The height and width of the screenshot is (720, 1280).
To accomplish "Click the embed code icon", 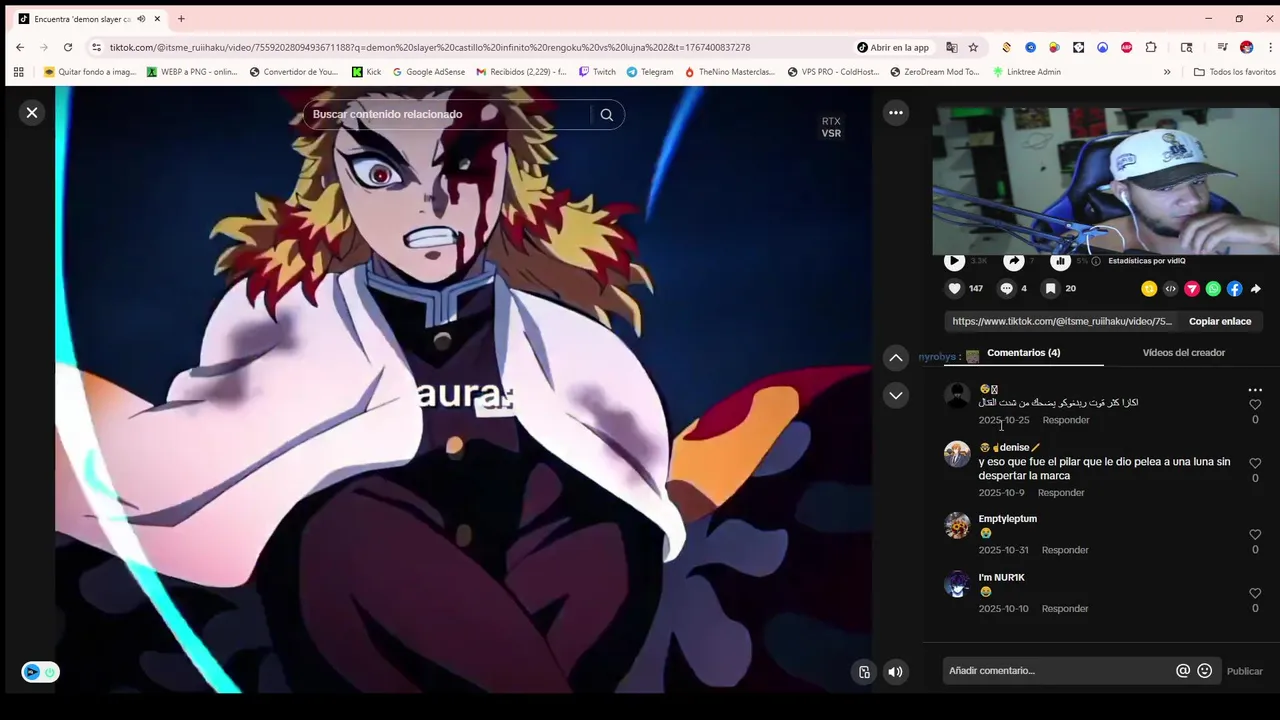I will (x=1171, y=289).
